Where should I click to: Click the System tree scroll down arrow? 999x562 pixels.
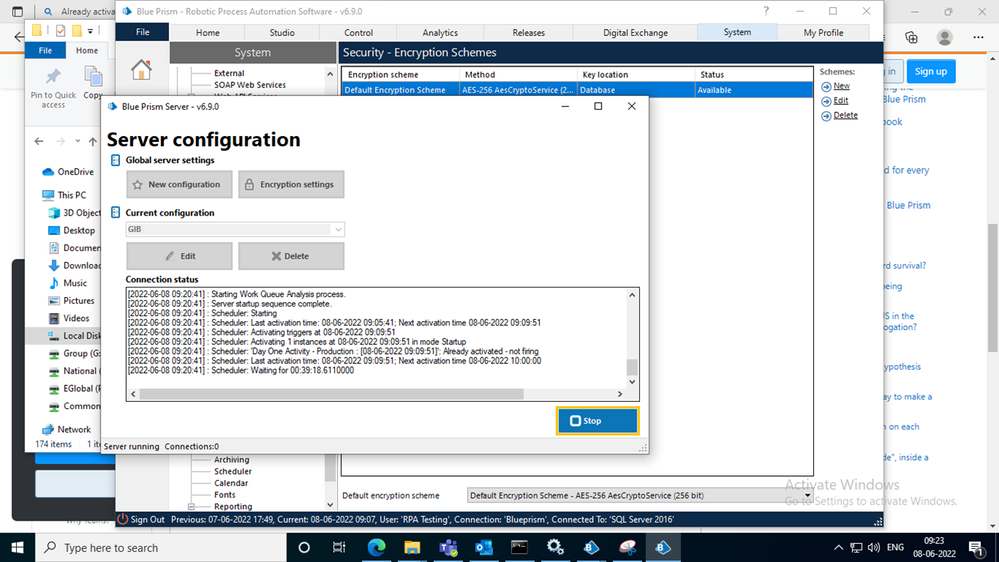pos(330,505)
